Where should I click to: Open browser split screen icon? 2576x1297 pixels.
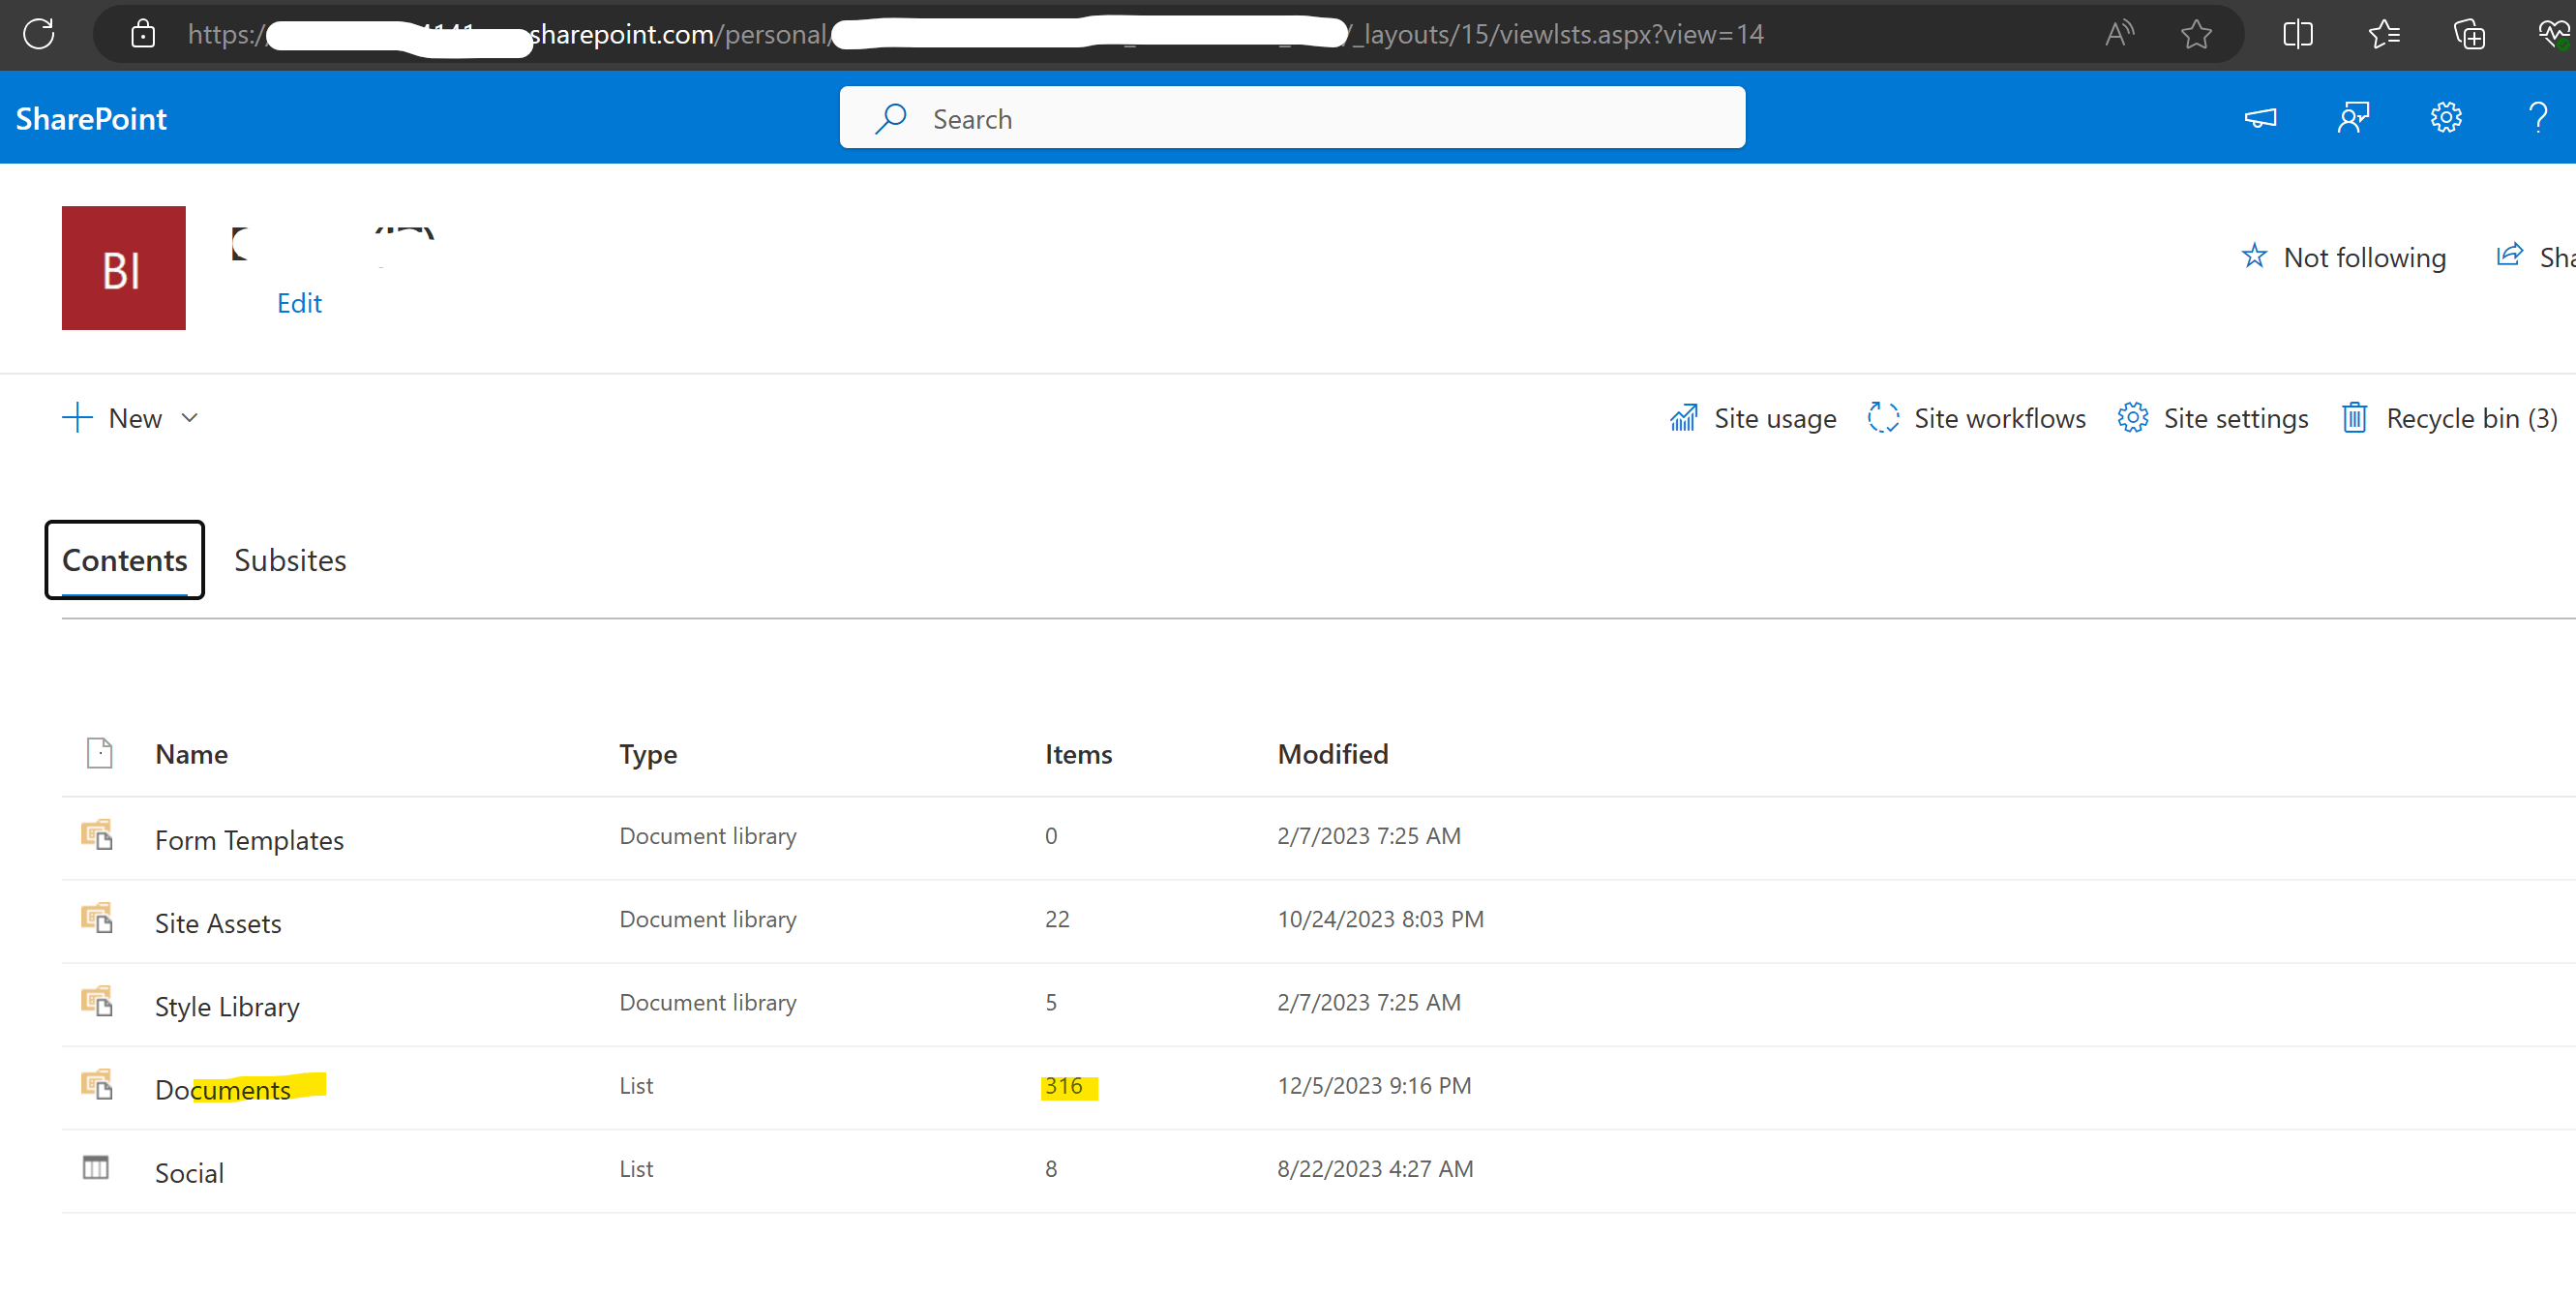pyautogui.click(x=2298, y=34)
